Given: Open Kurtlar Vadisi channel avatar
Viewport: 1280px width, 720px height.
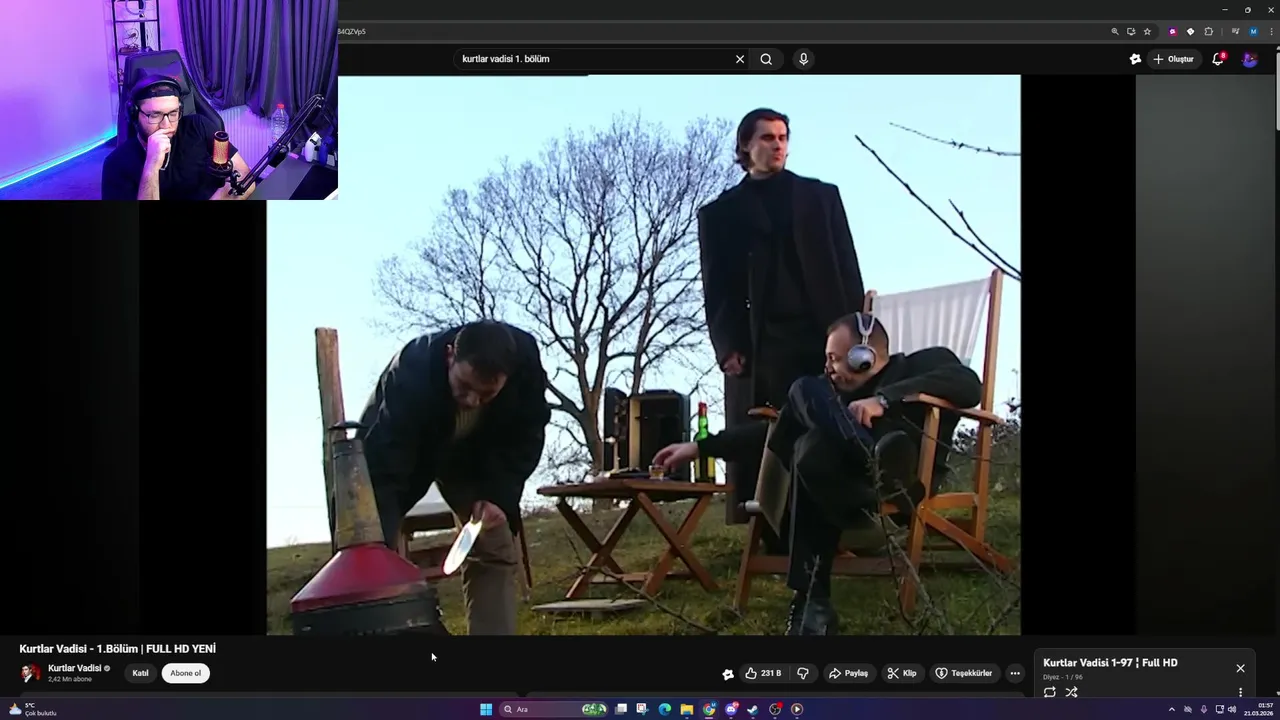Looking at the screenshot, I should click(x=31, y=673).
